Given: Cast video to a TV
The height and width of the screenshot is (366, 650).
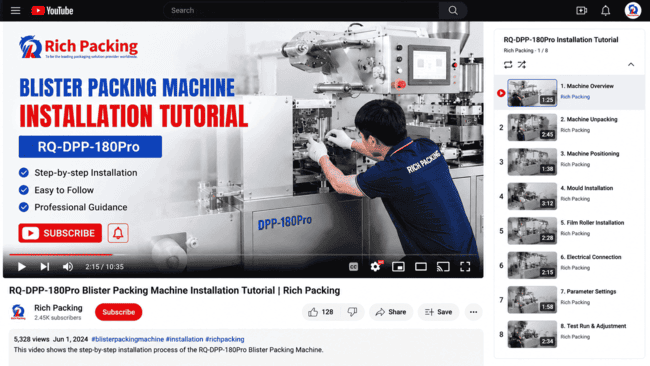Looking at the screenshot, I should pos(443,267).
